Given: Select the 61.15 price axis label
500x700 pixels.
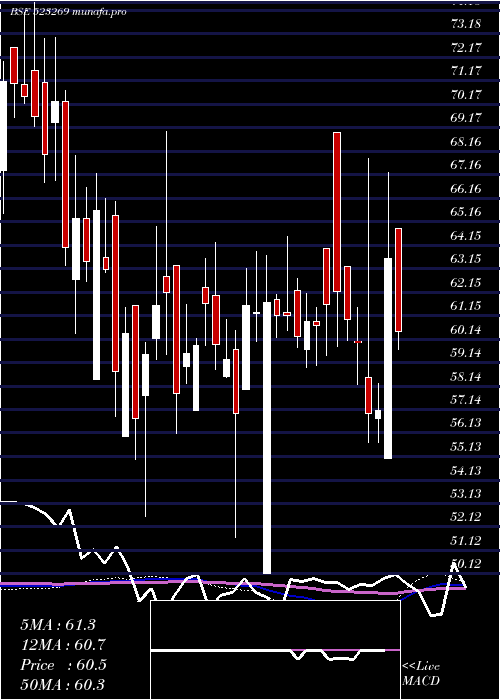Looking at the screenshot, I should [466, 306].
